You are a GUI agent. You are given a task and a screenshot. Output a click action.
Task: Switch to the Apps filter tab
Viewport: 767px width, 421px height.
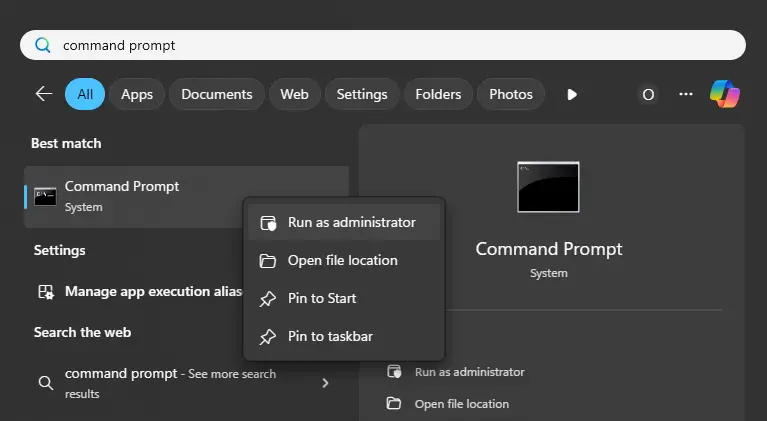click(137, 94)
